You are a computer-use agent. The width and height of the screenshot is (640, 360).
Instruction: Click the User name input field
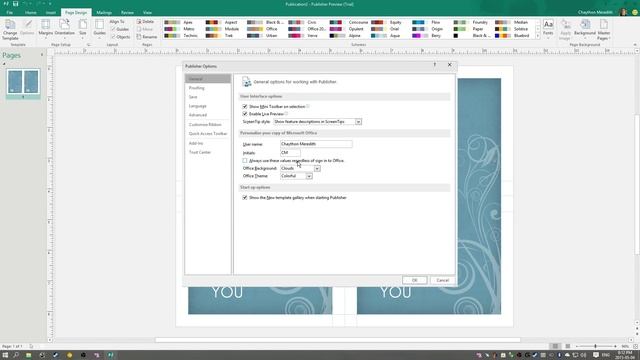[x=316, y=144]
